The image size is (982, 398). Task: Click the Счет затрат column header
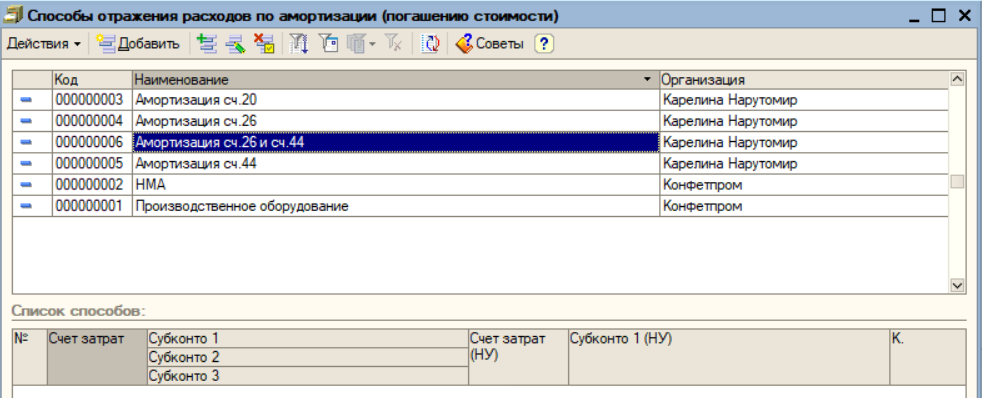[x=97, y=357]
